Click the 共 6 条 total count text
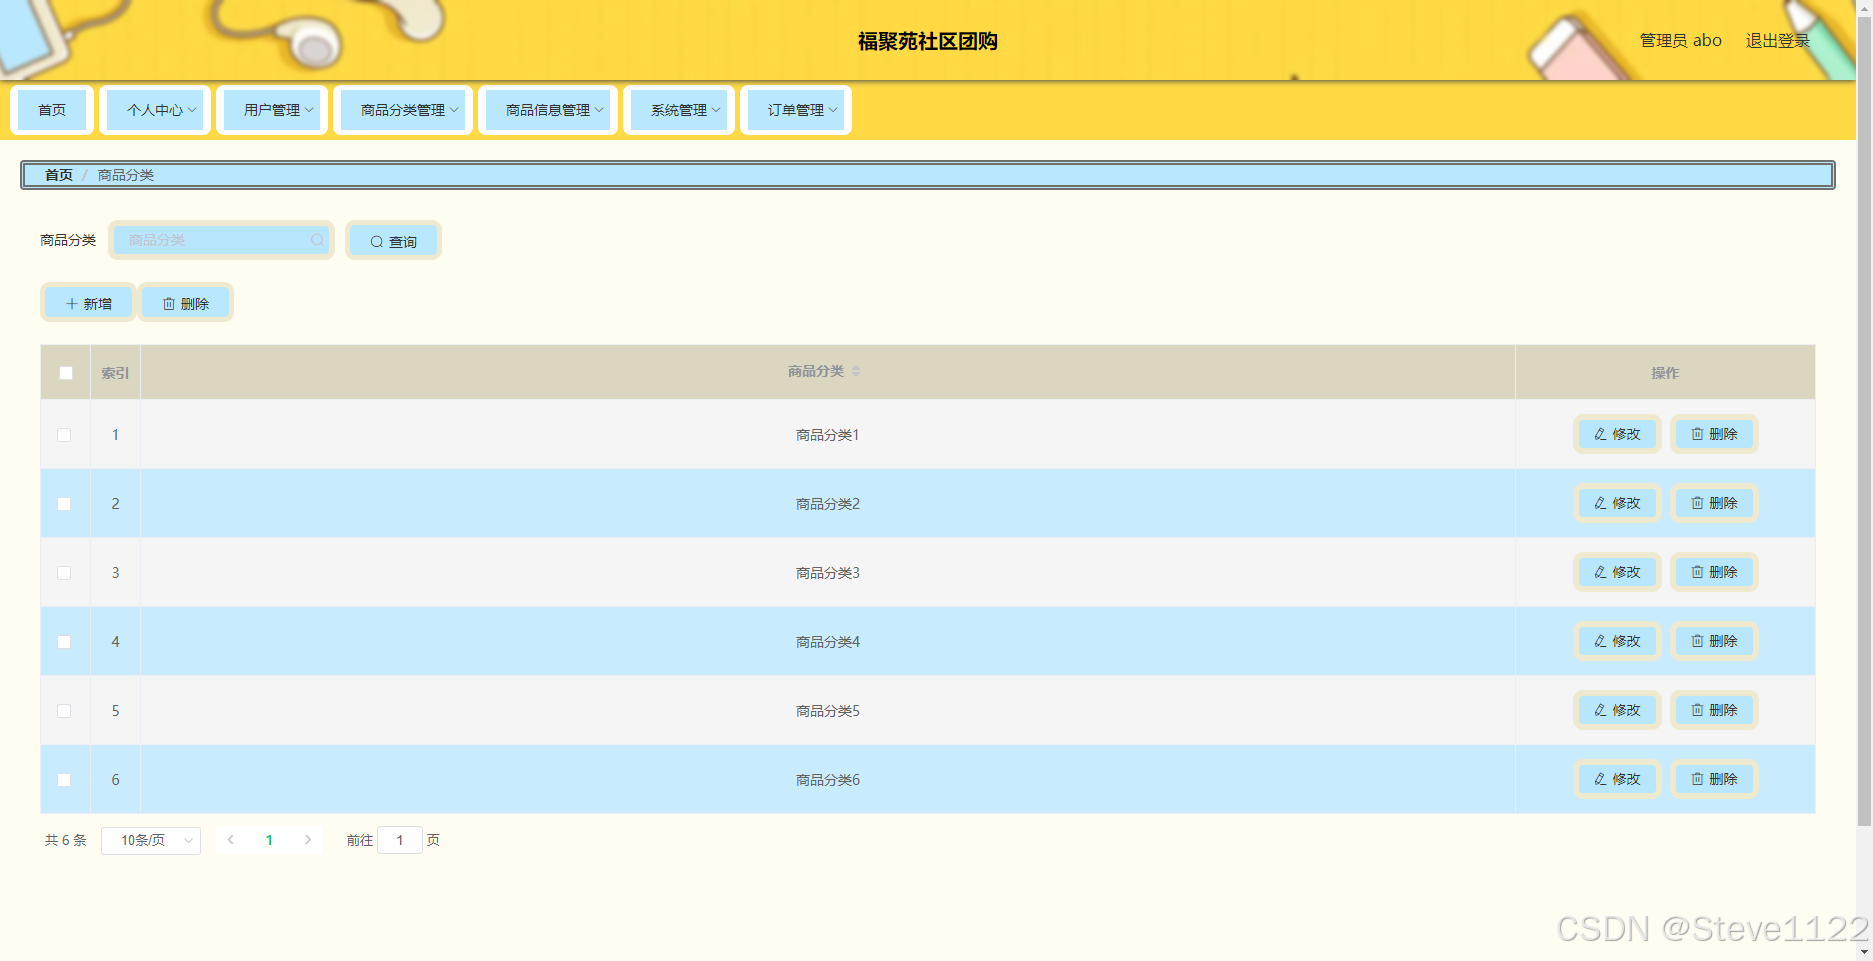 pos(66,840)
